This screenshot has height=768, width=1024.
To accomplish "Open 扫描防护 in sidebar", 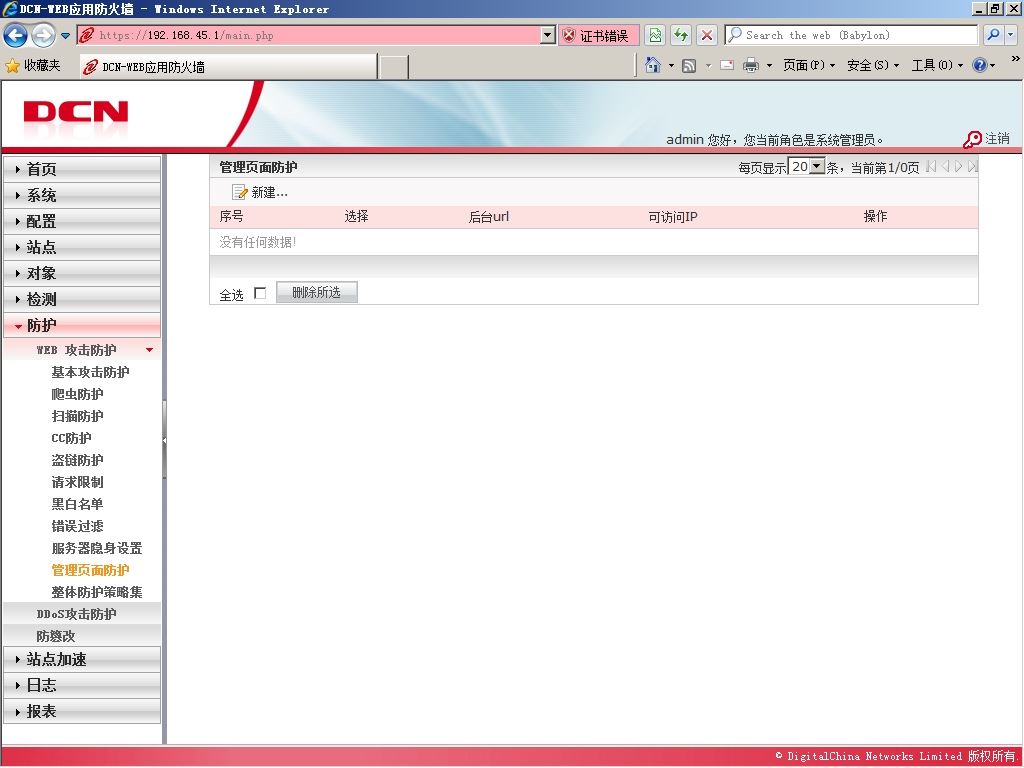I will click(x=77, y=416).
